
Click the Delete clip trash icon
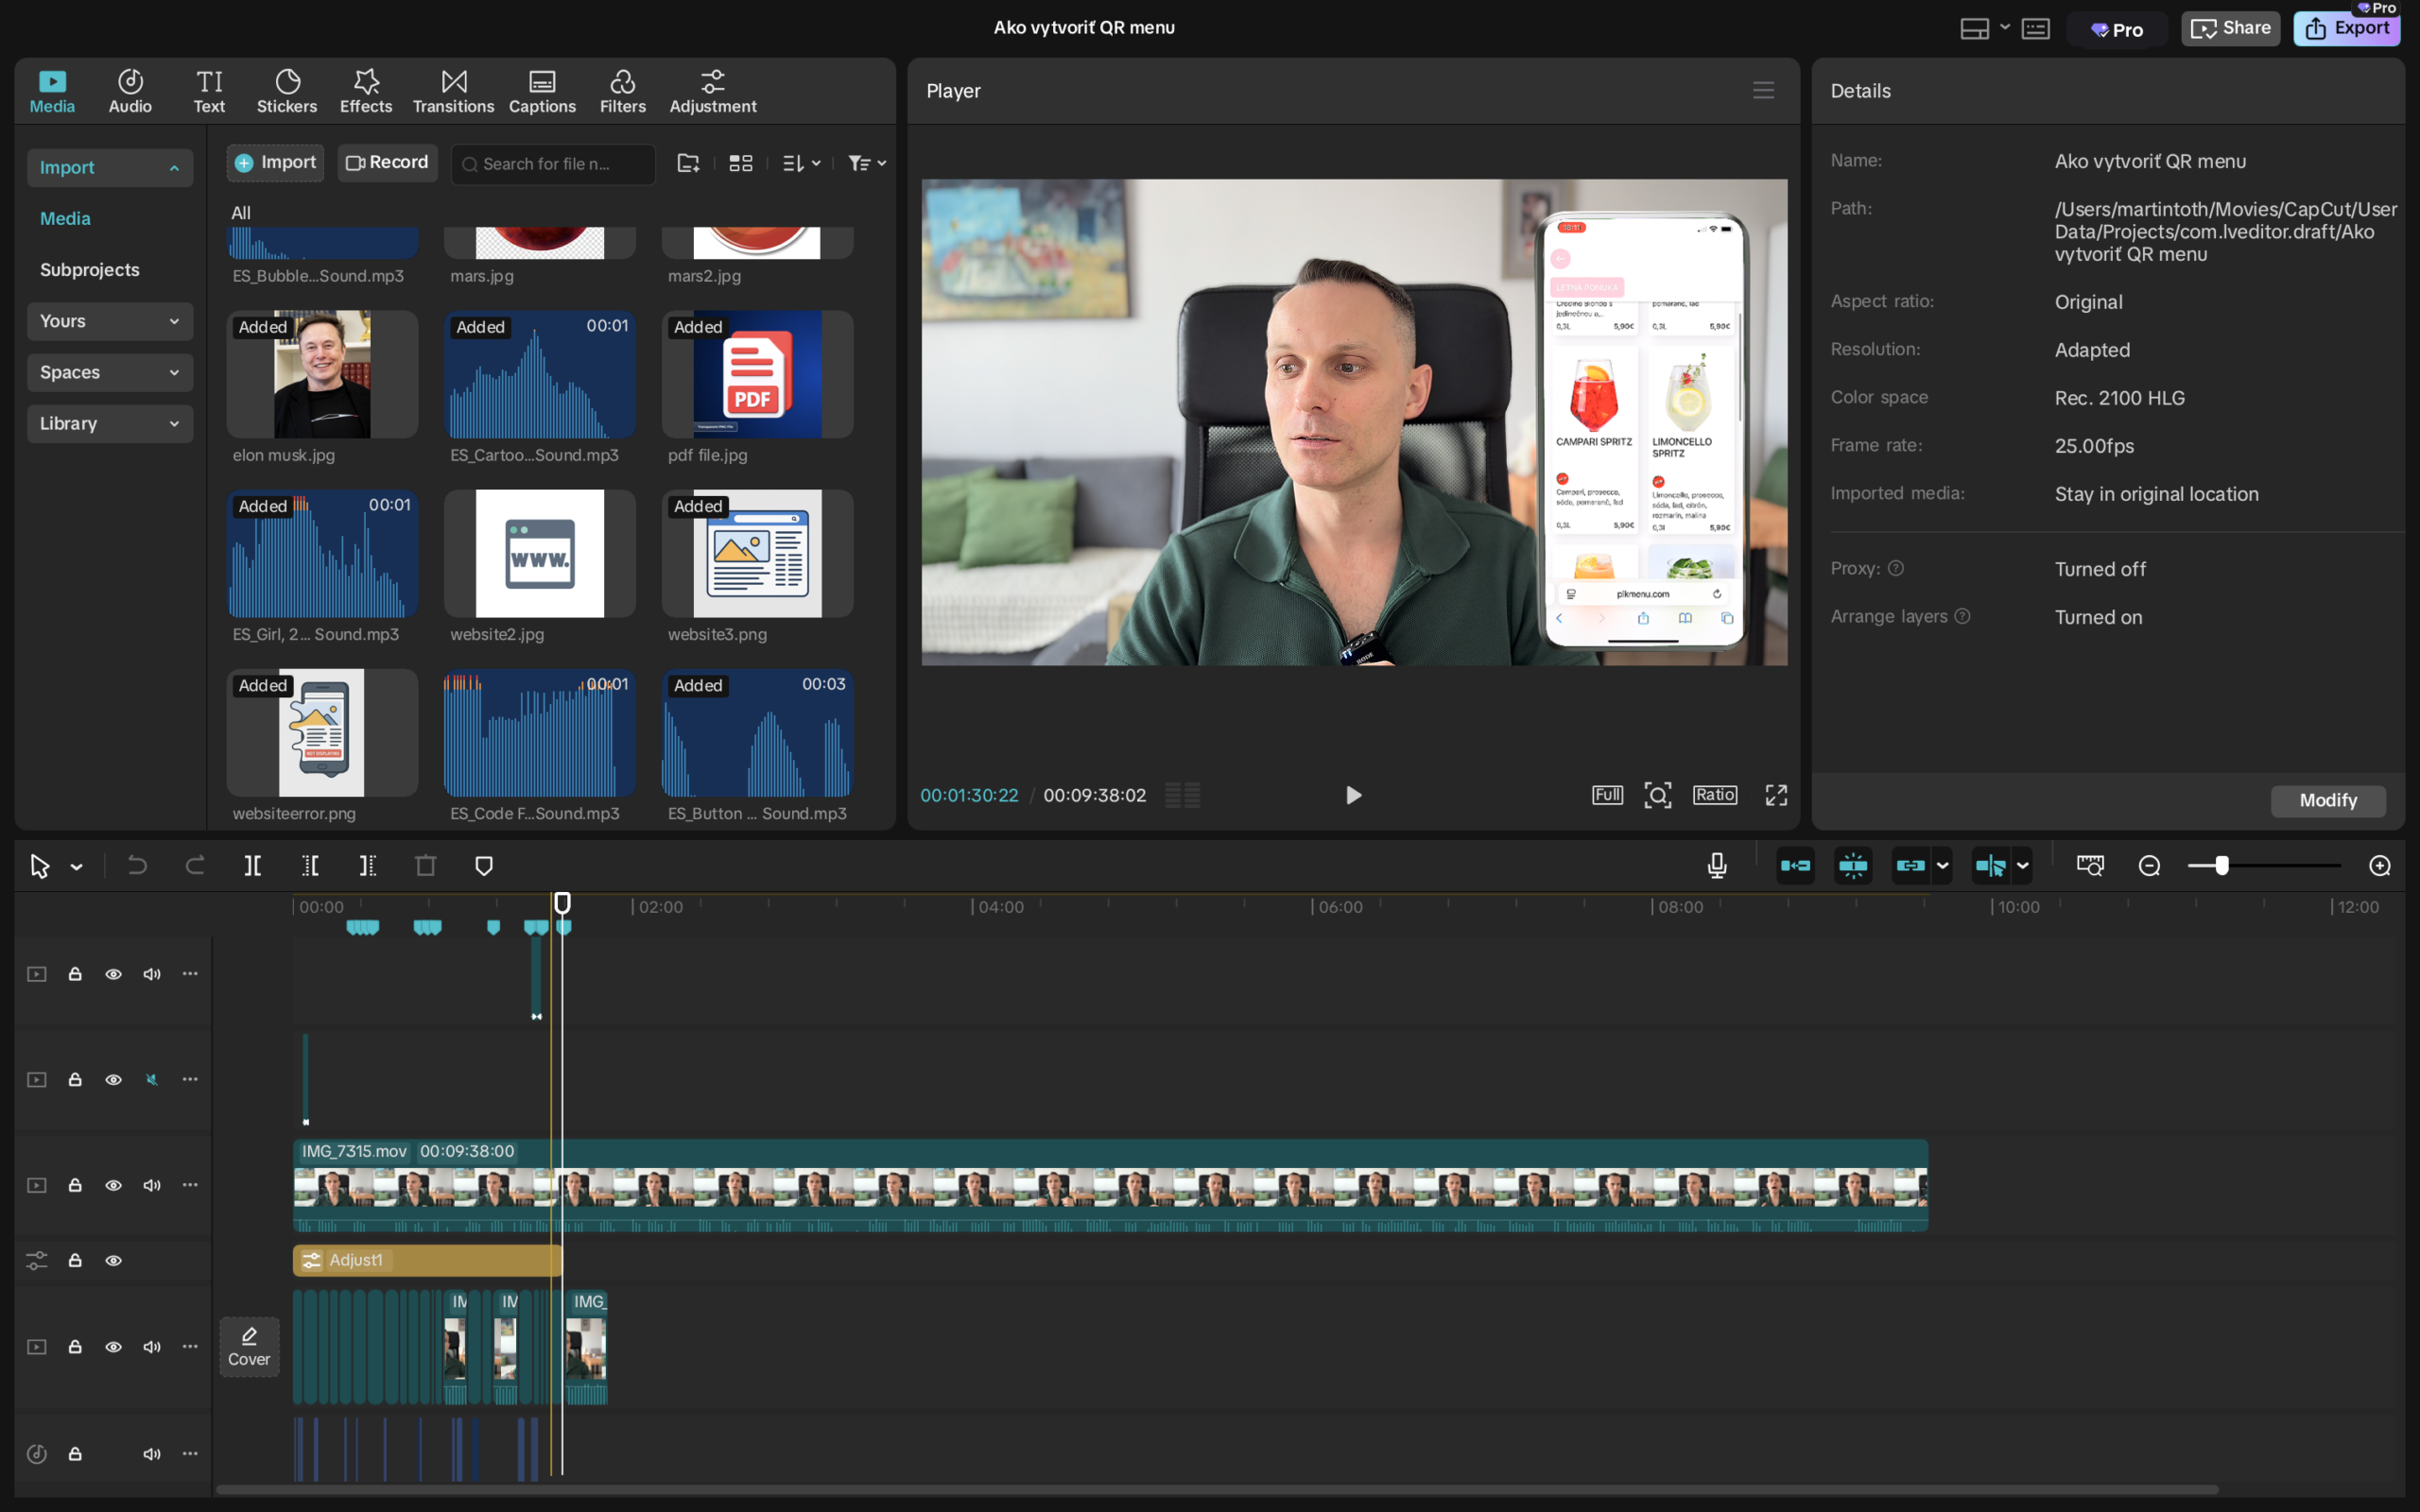pyautogui.click(x=426, y=866)
